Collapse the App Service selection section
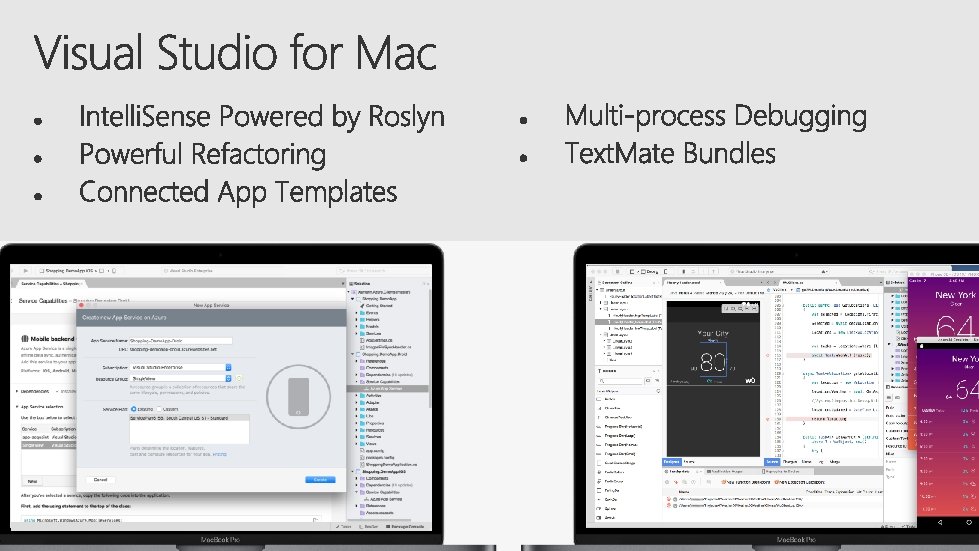This screenshot has width=979, height=551. [x=17, y=407]
